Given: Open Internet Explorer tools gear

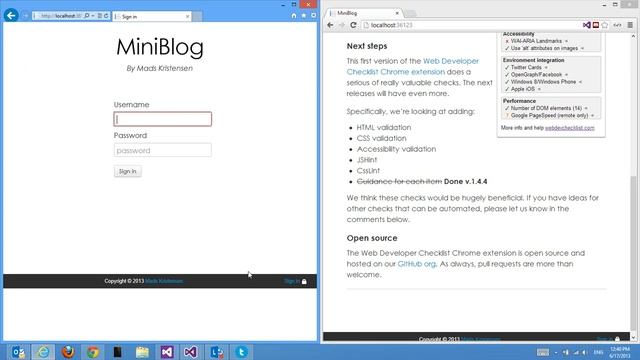Looking at the screenshot, I should tap(313, 16).
